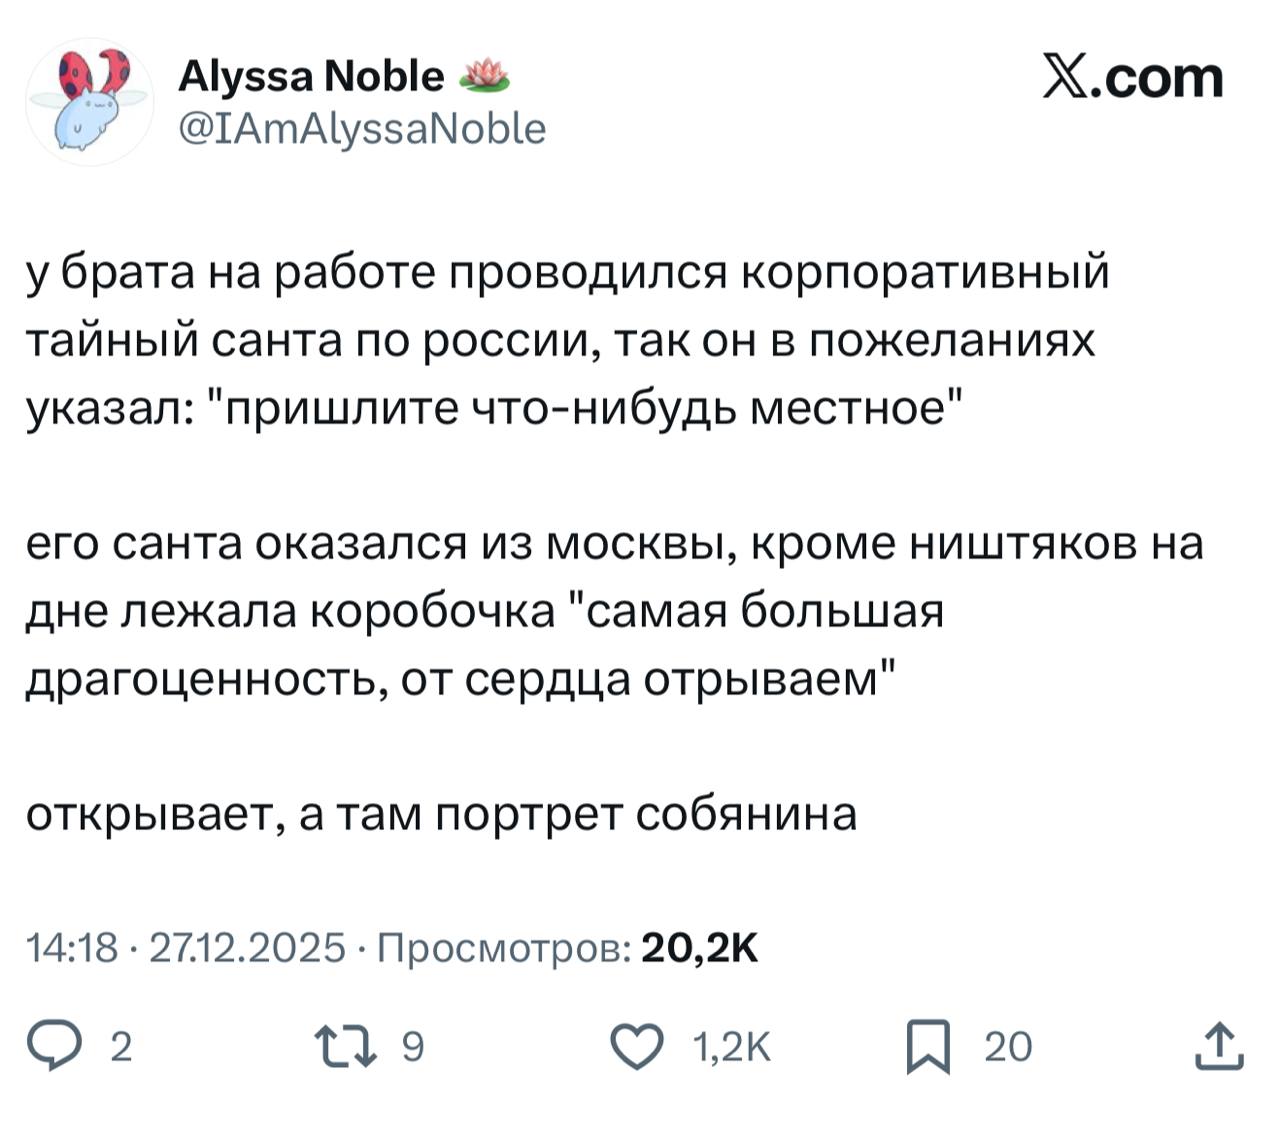Screen dimensions: 1280x1136
Task: Bookmark the tweet with the bookmark icon
Action: click(x=927, y=1046)
